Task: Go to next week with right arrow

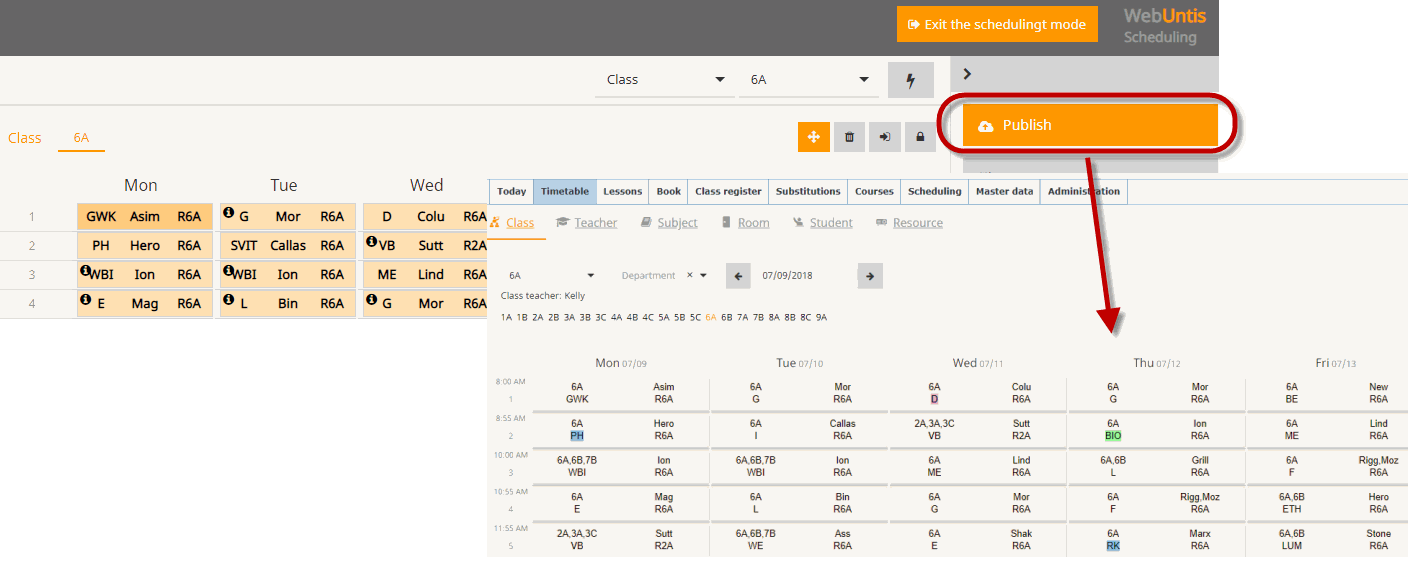Action: (x=870, y=276)
